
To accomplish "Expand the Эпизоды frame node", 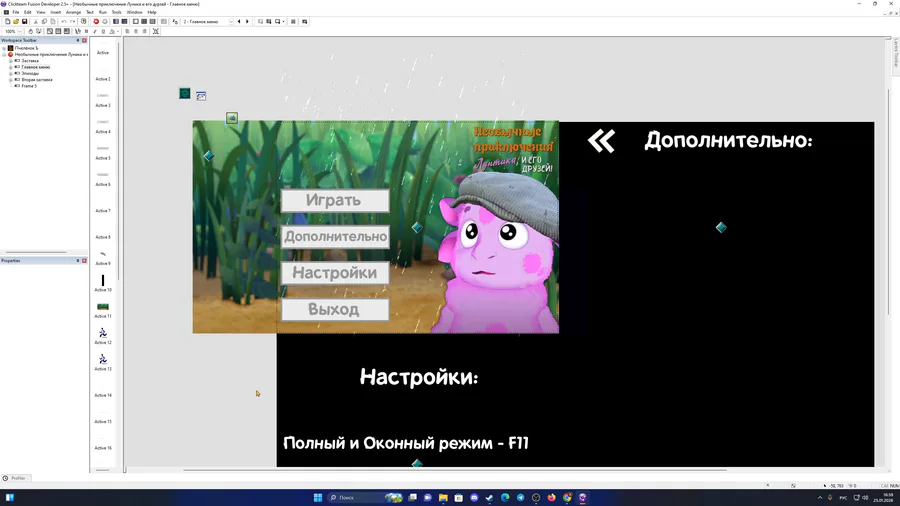I will (x=10, y=73).
